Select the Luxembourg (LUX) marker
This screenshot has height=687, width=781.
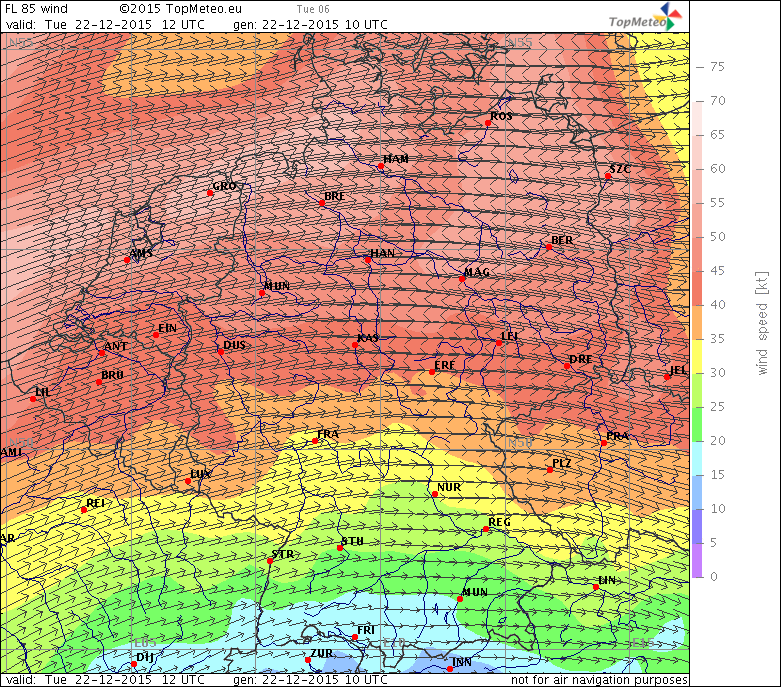pos(188,481)
